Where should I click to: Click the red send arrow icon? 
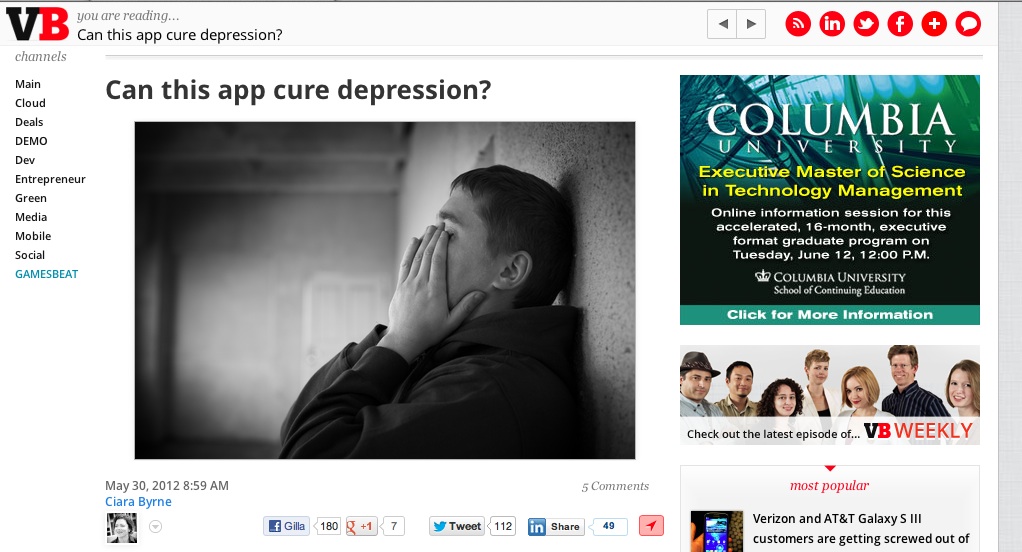[x=651, y=526]
